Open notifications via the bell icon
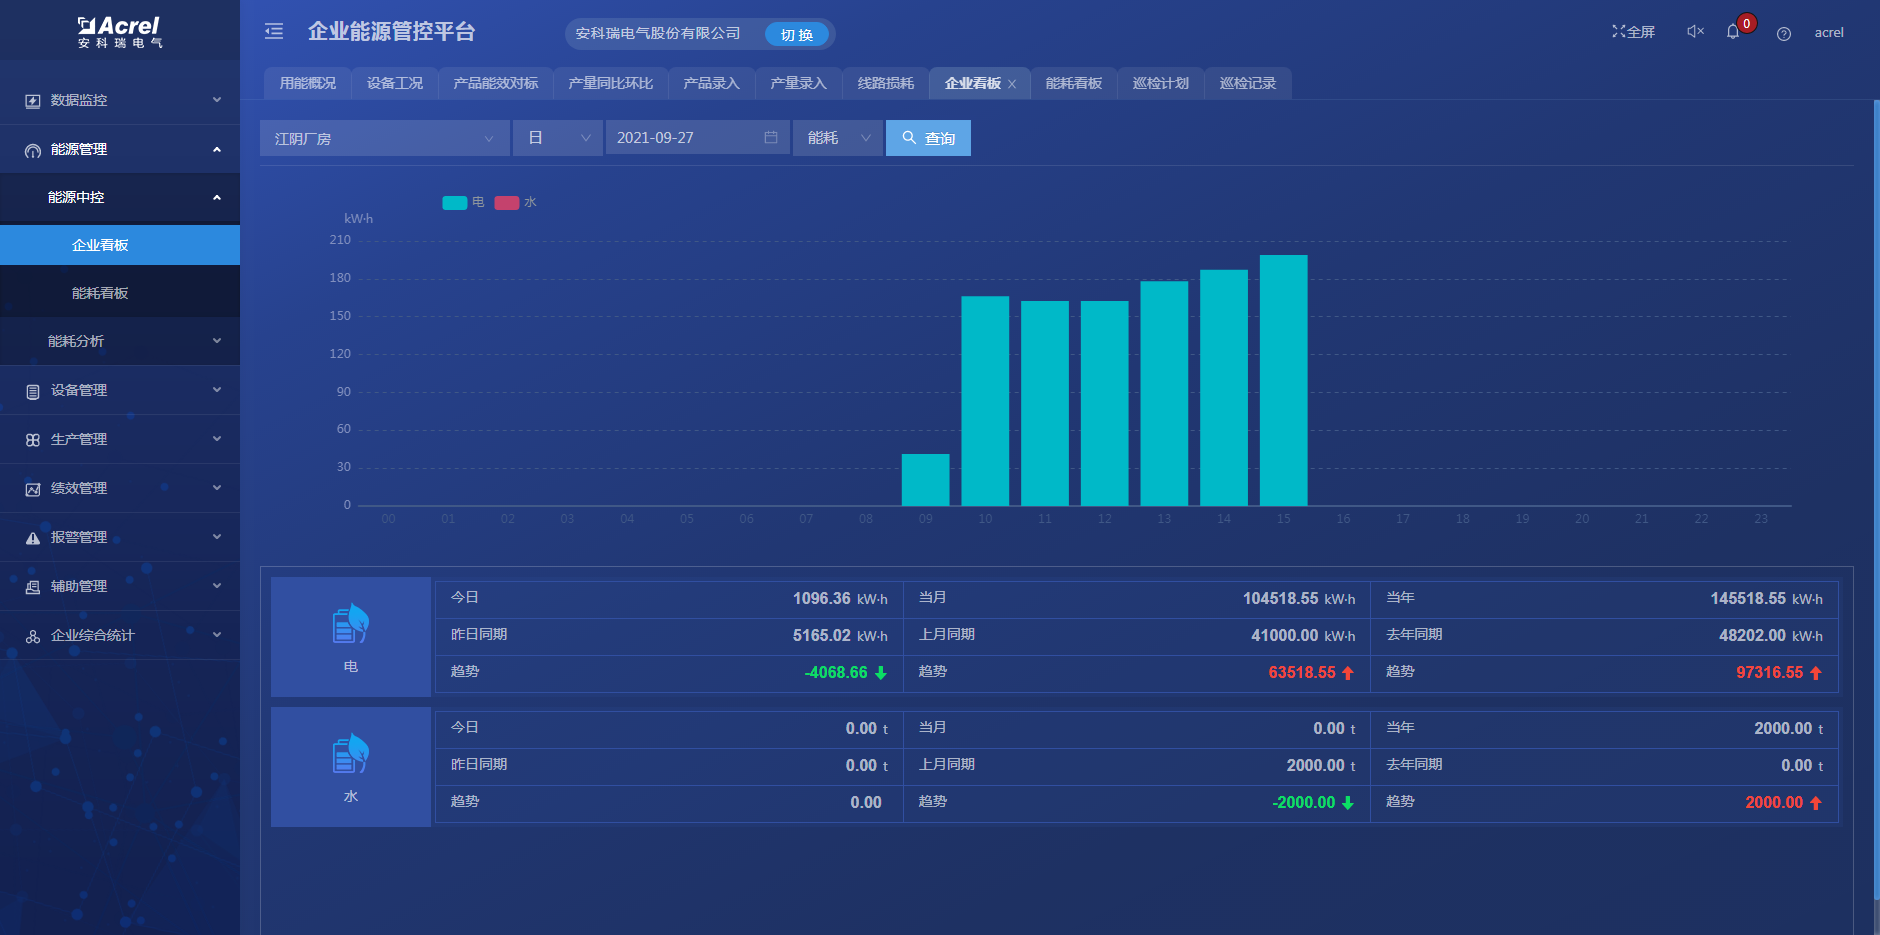Screen dimensions: 1880x935 1734,31
